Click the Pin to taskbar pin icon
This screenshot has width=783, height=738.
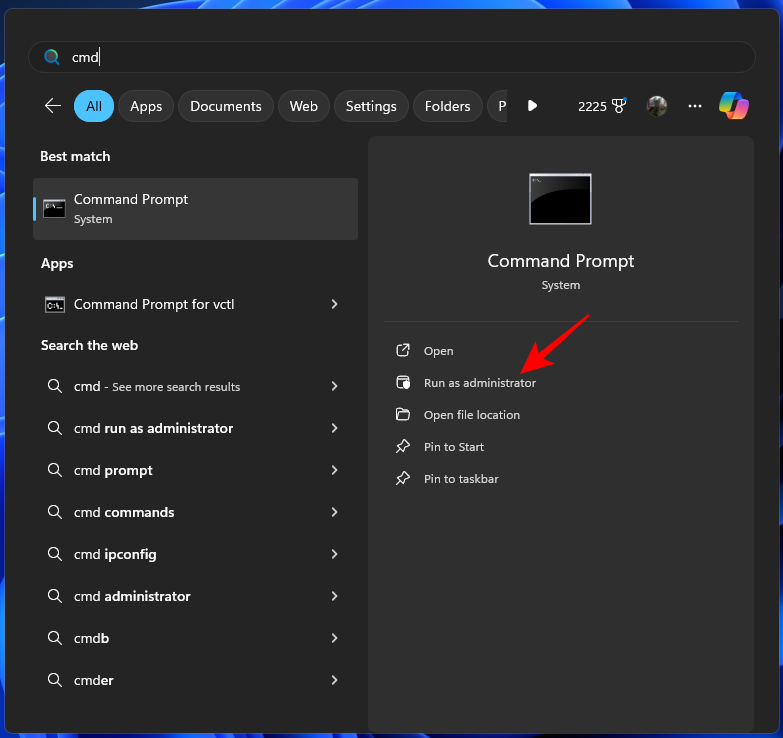click(x=403, y=478)
